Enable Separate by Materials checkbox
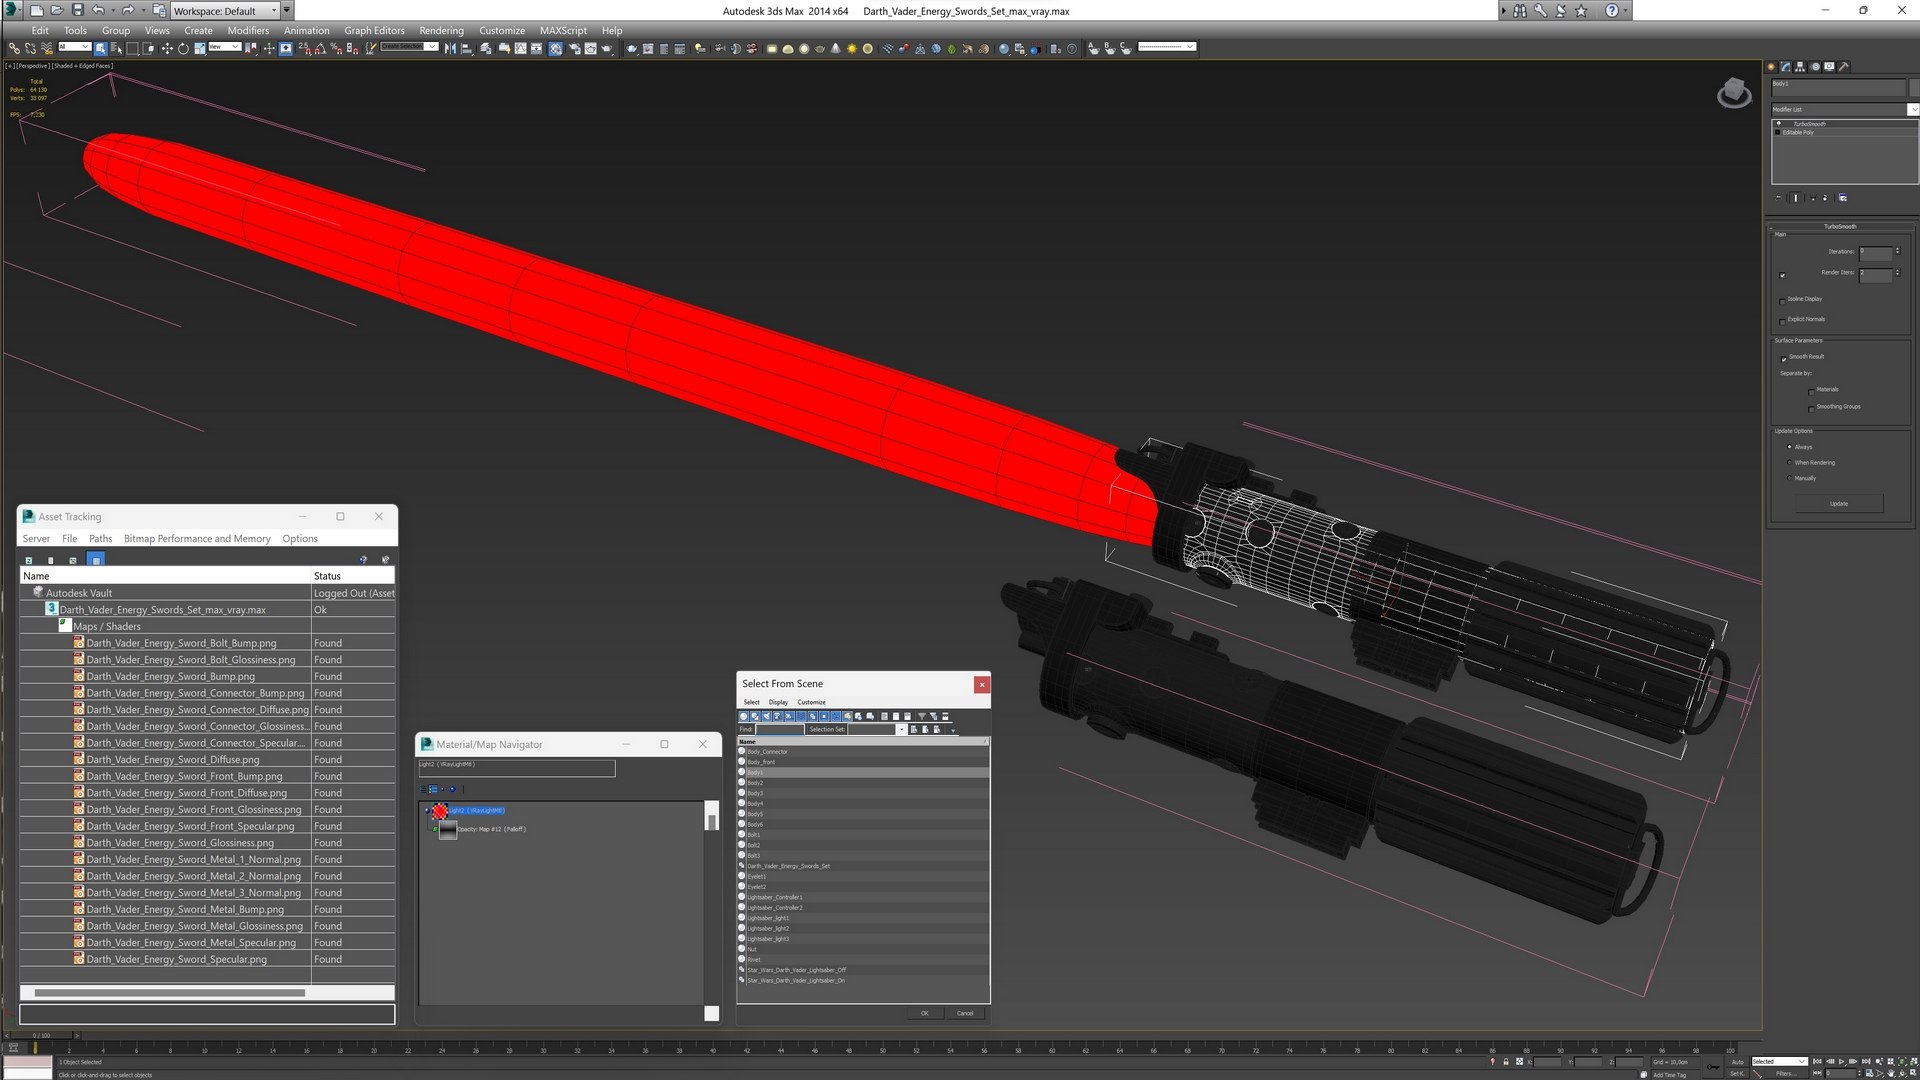The width and height of the screenshot is (1920, 1080). tap(1811, 391)
